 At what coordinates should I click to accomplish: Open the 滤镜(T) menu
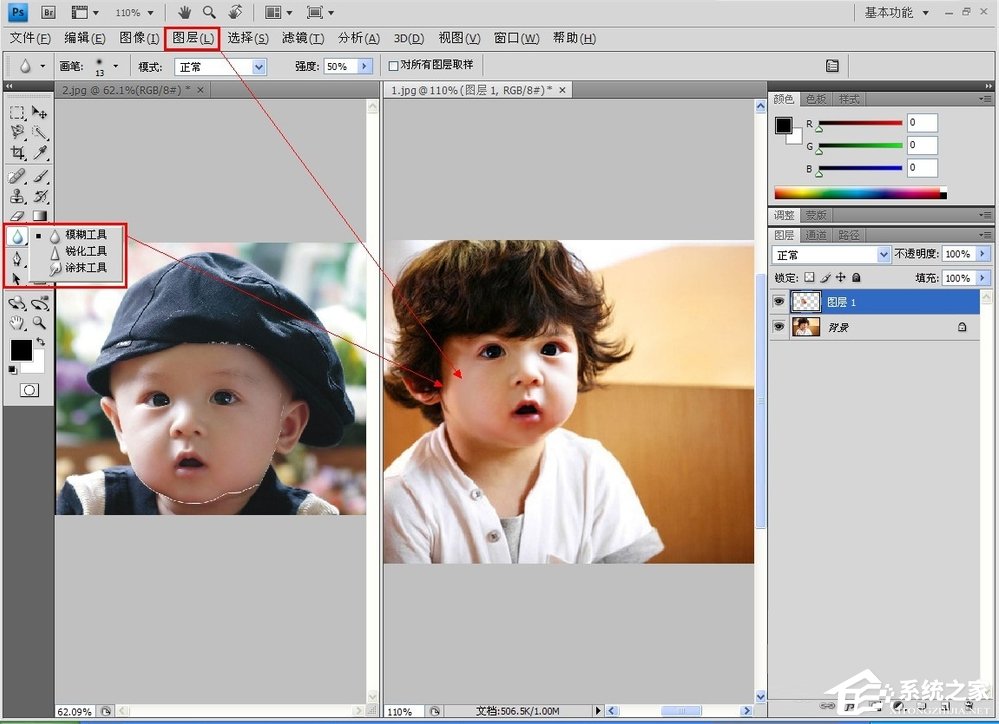pyautogui.click(x=303, y=38)
